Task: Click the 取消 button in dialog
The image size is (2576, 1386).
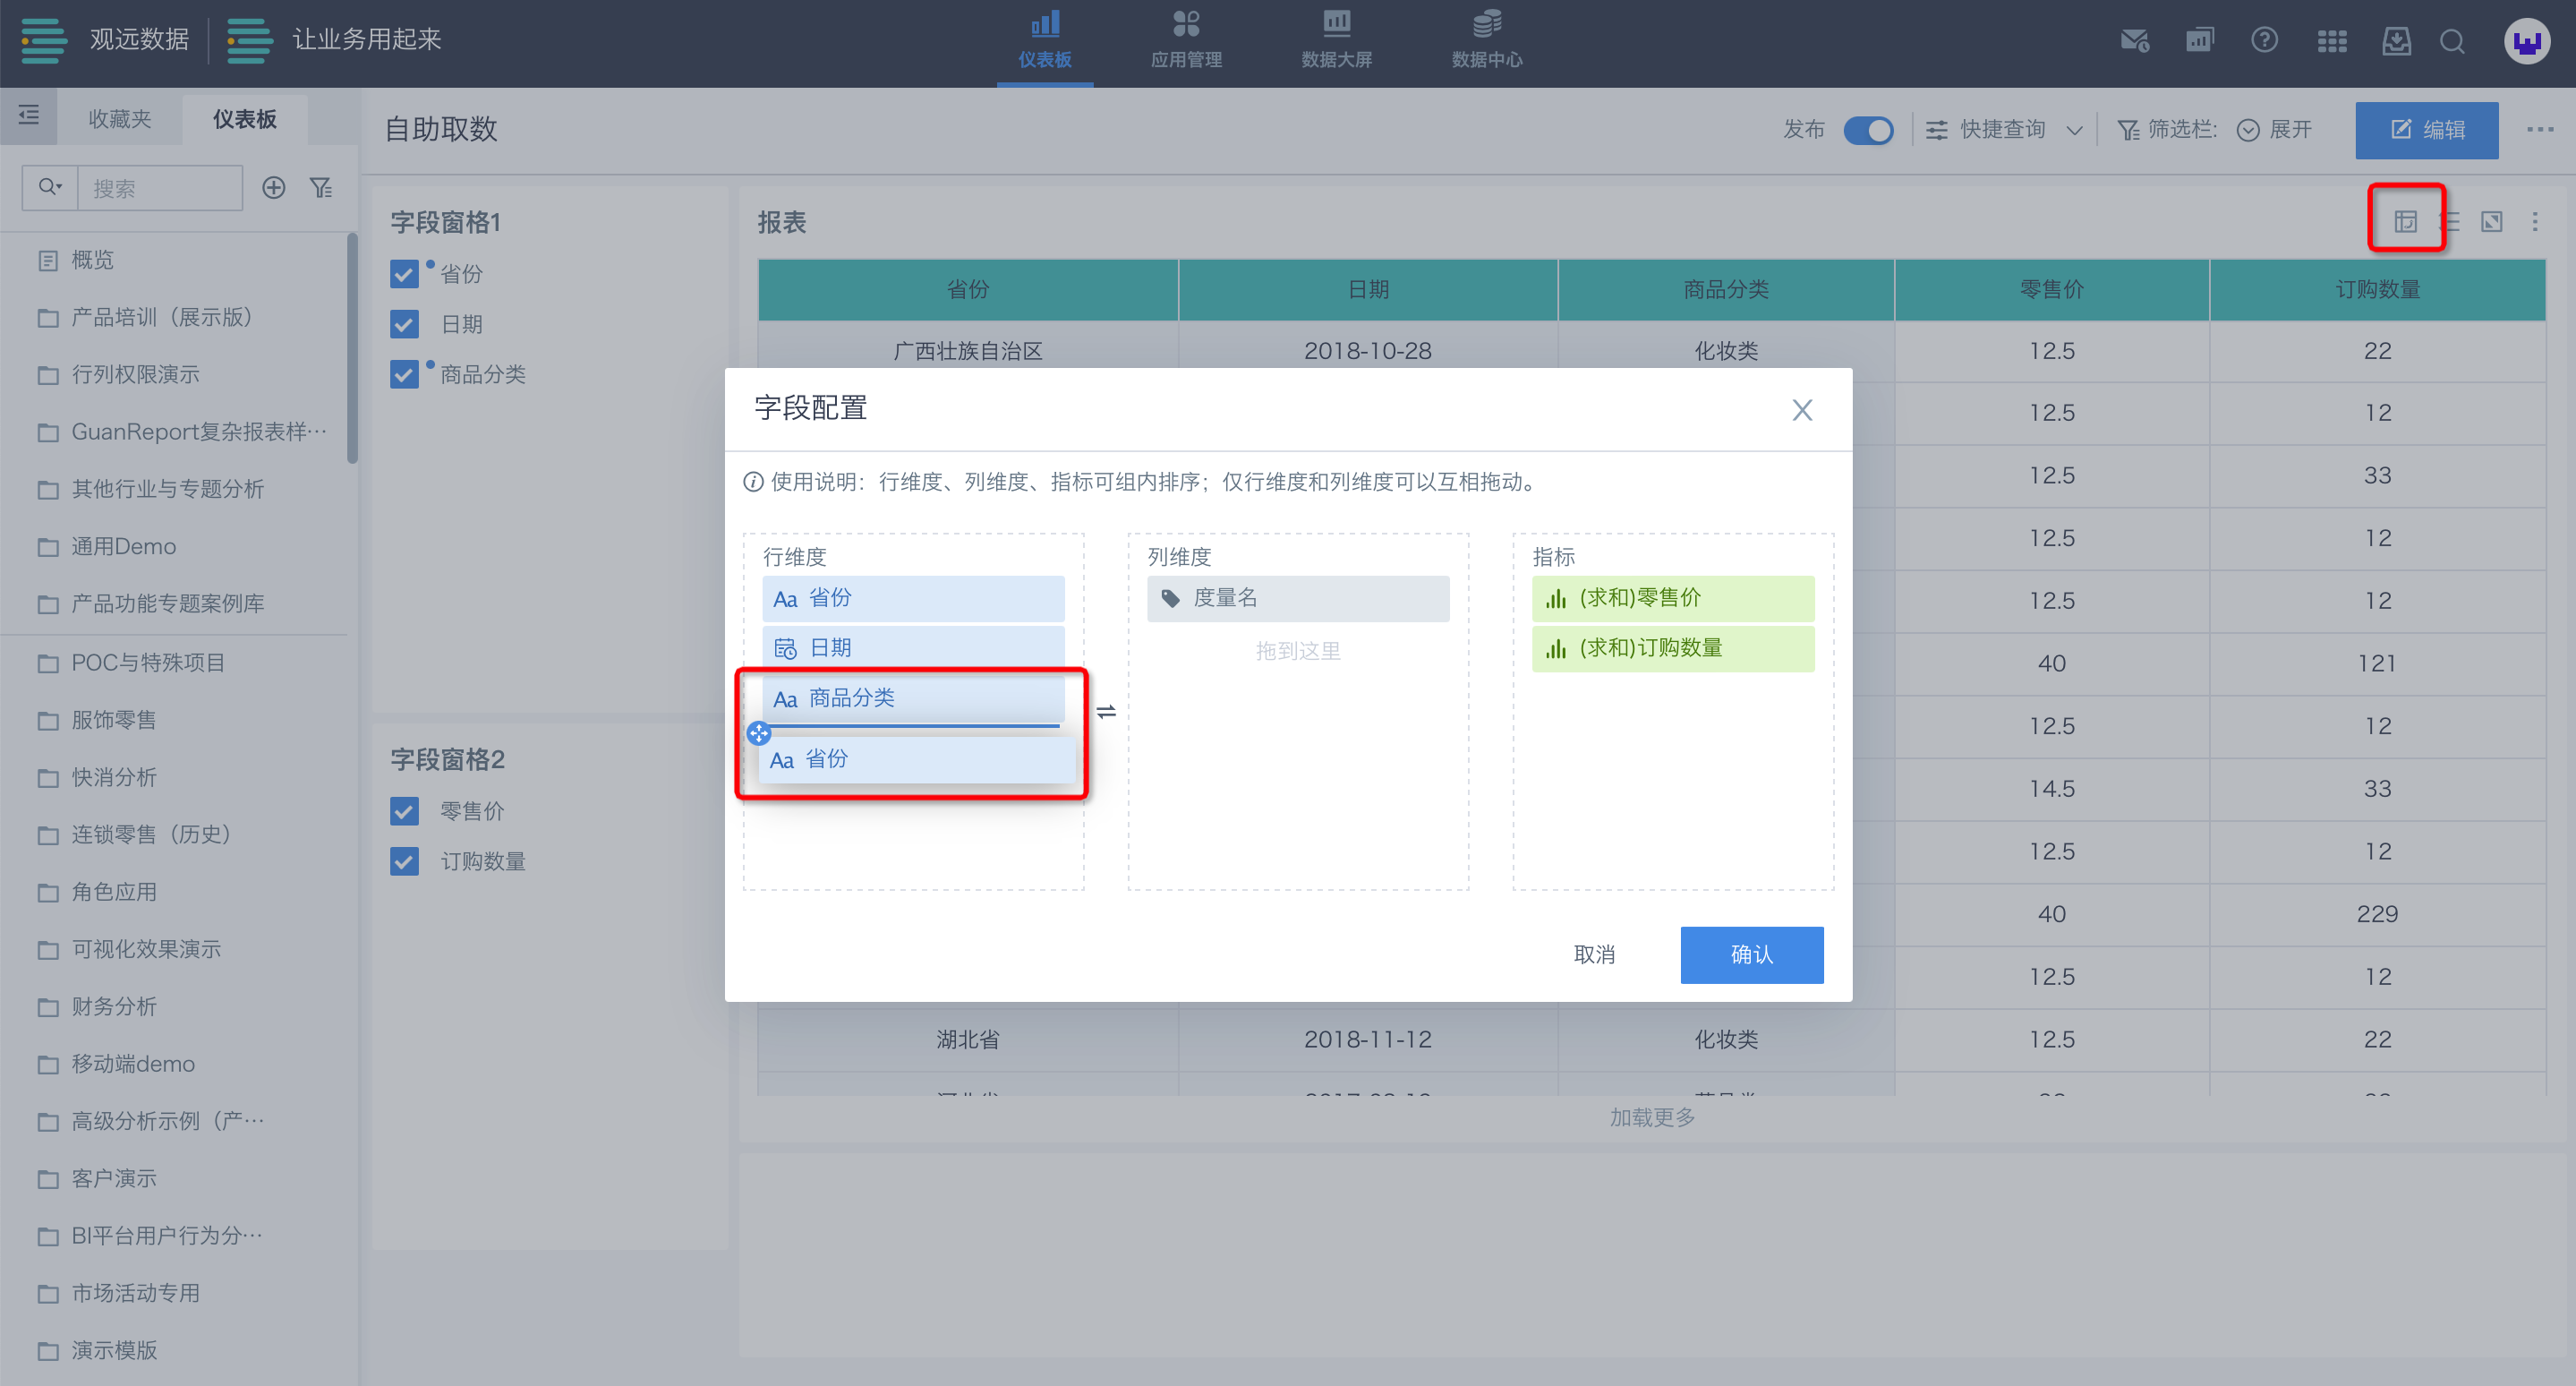Action: tap(1594, 954)
